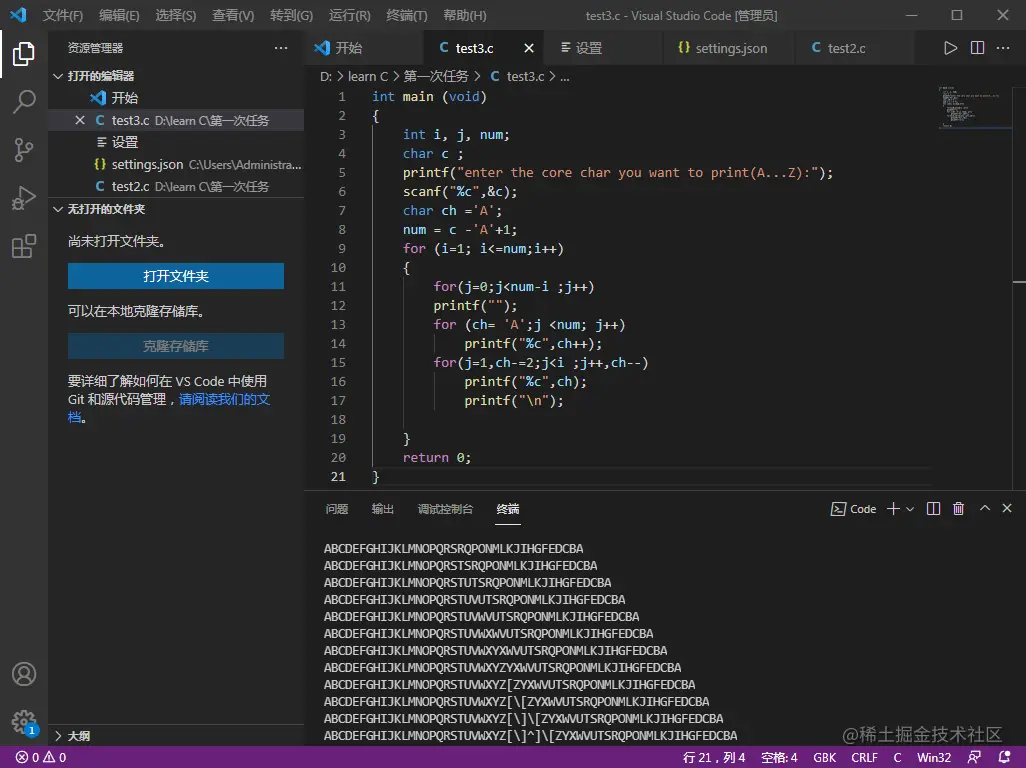The image size is (1026, 768).
Task: Select language mode 'C' in status bar
Action: pos(897,758)
